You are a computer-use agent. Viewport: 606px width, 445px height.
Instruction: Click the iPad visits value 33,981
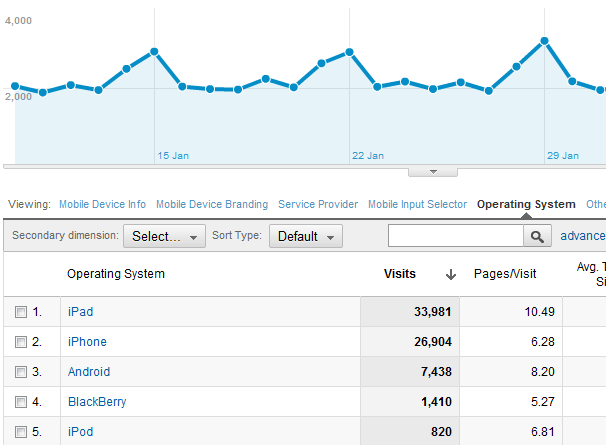coord(432,312)
